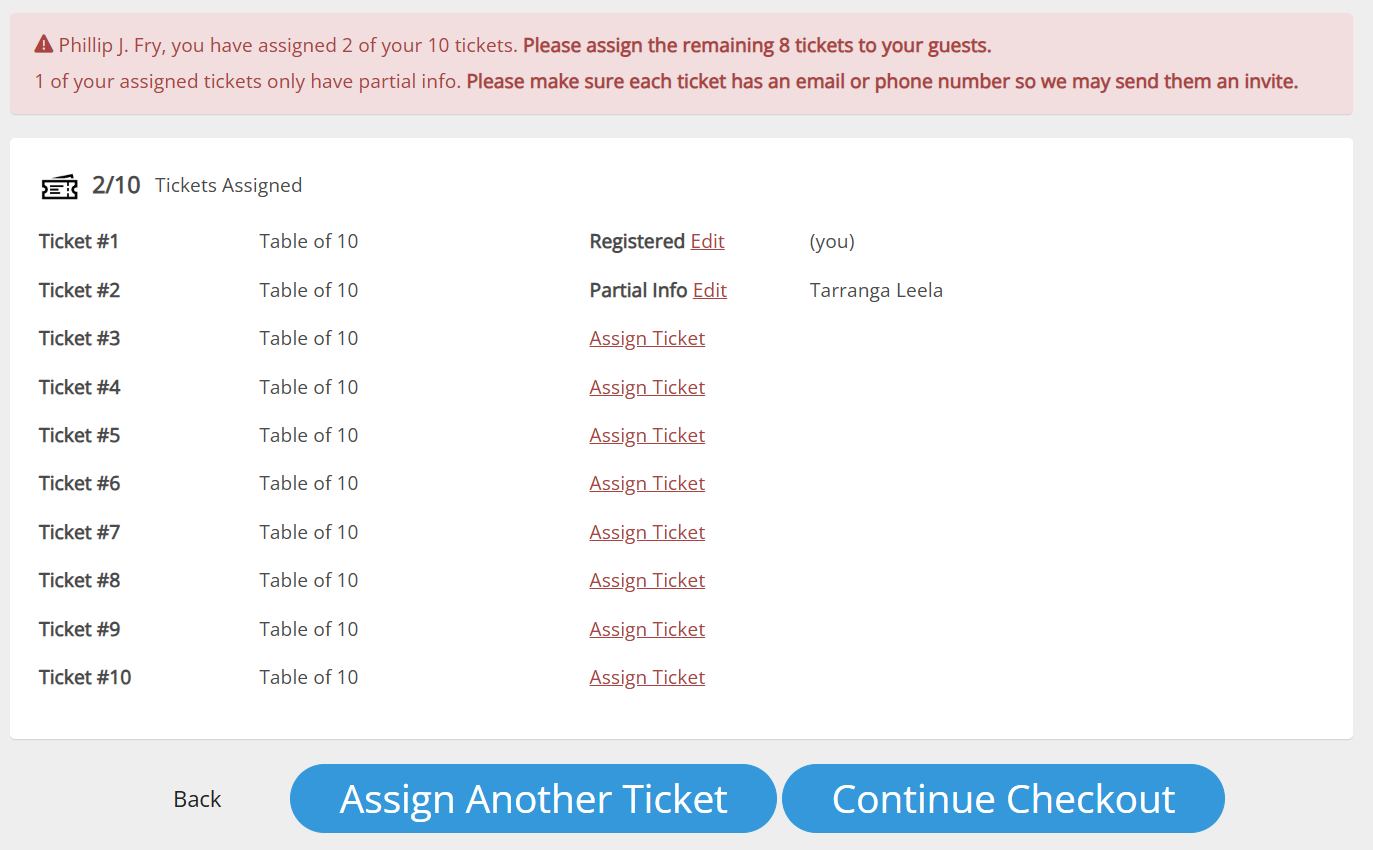The width and height of the screenshot is (1373, 850).
Task: Assign Ticket #6 to a guest
Action: click(647, 484)
